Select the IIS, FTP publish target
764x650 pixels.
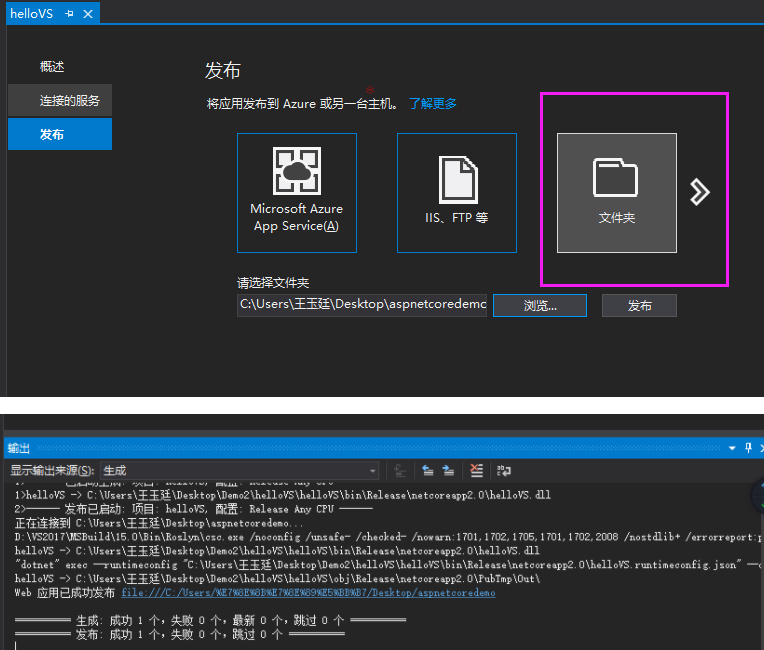point(457,193)
